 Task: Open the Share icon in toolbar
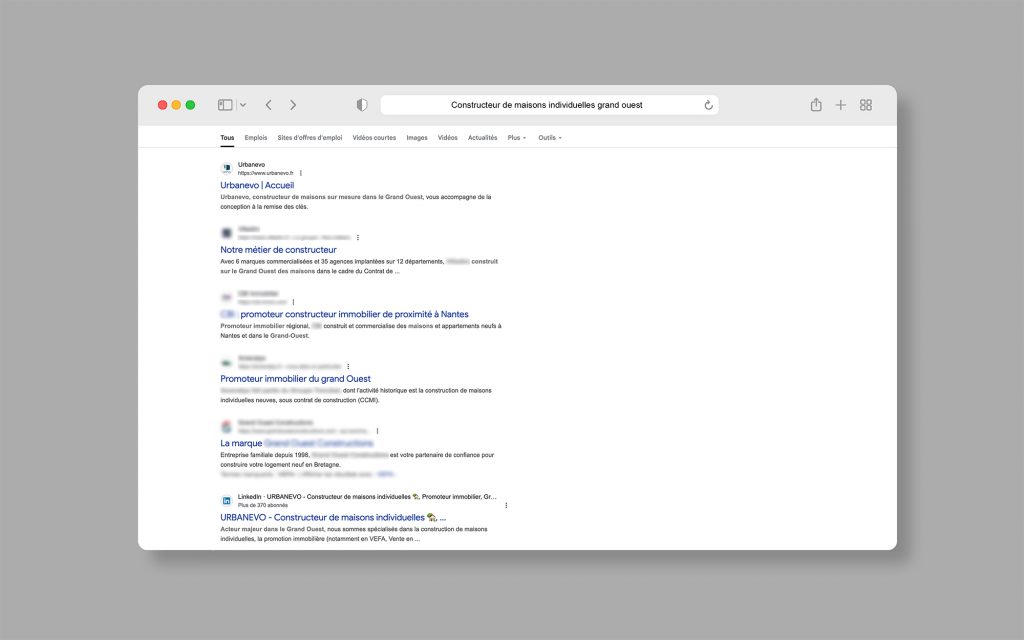816,105
